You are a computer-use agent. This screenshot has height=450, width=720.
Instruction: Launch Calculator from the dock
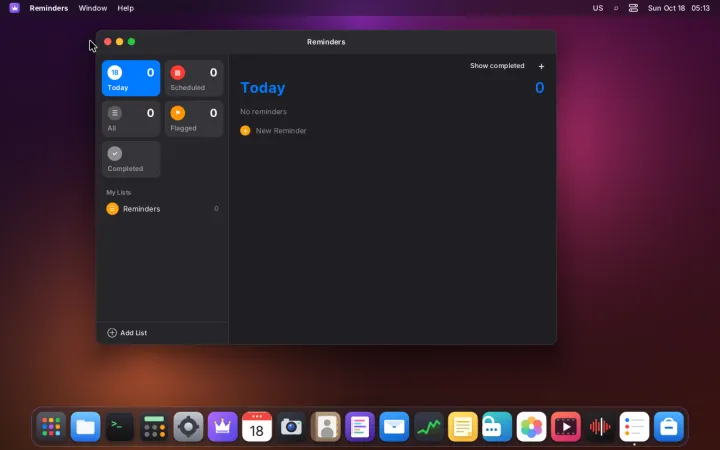click(x=154, y=427)
